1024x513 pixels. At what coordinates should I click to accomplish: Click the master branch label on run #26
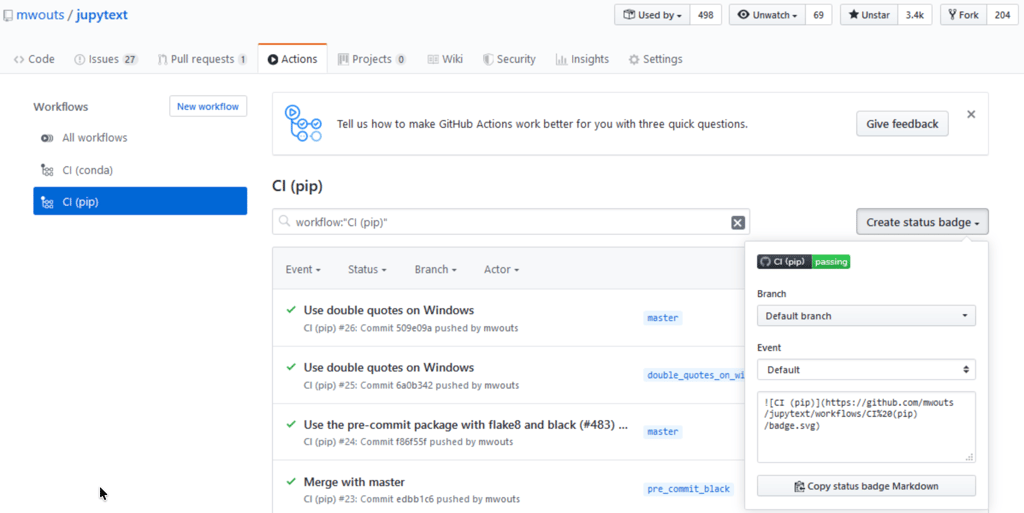pyautogui.click(x=663, y=318)
